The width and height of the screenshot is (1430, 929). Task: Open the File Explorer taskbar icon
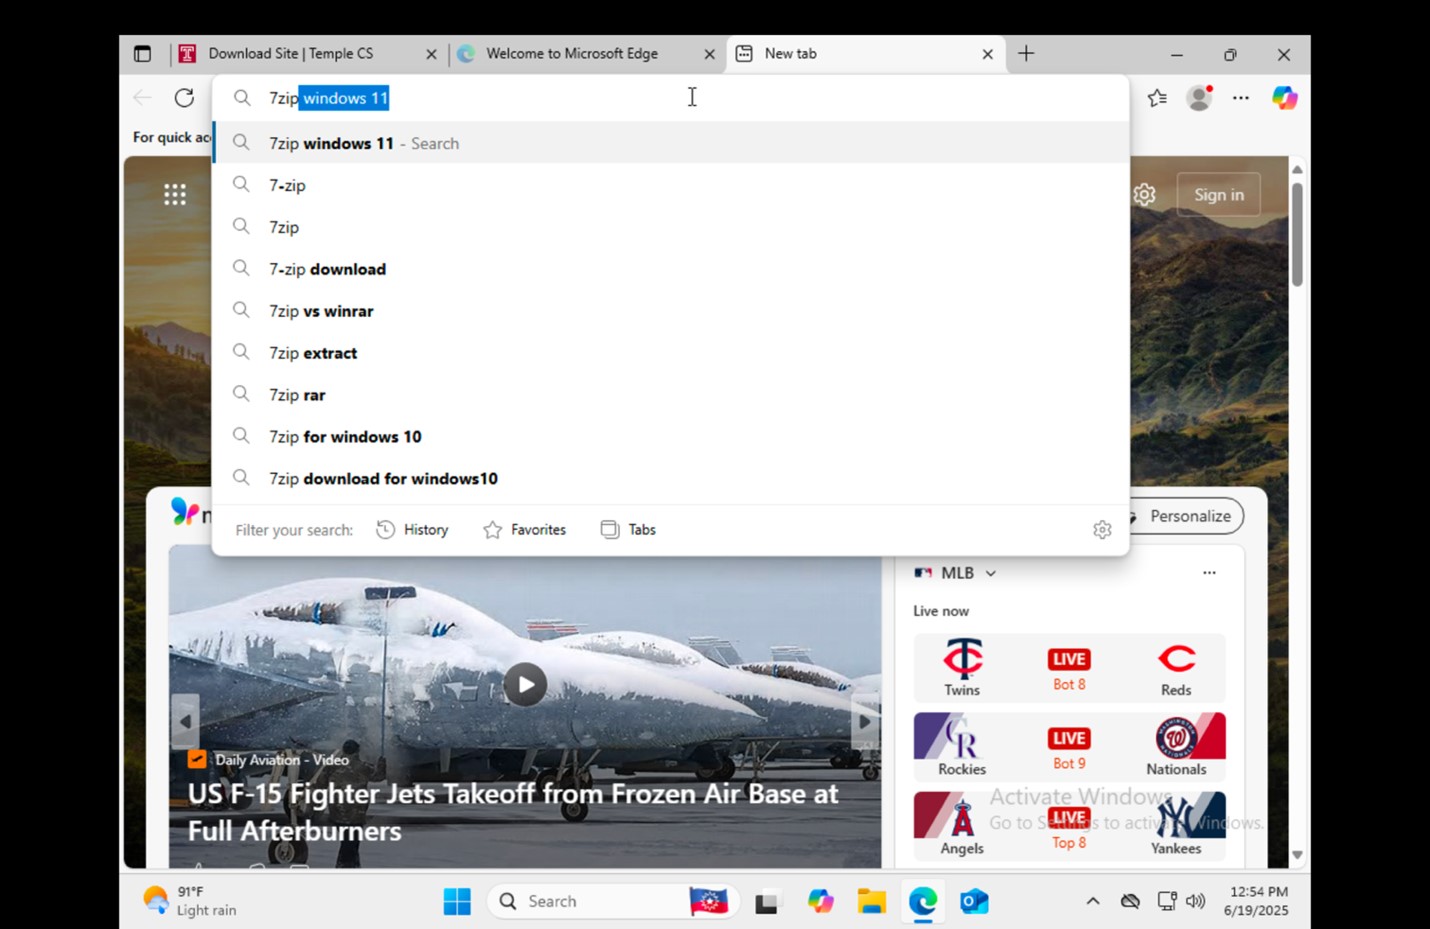coord(871,901)
